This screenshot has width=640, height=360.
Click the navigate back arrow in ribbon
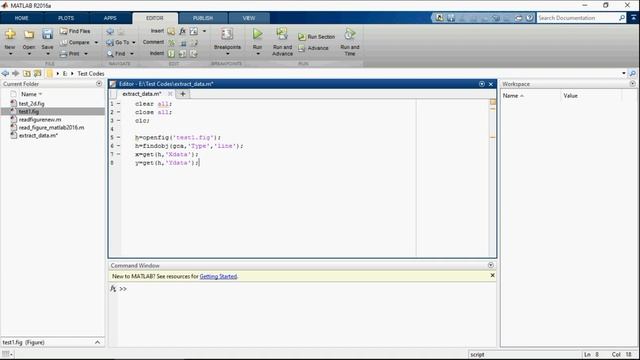(110, 31)
